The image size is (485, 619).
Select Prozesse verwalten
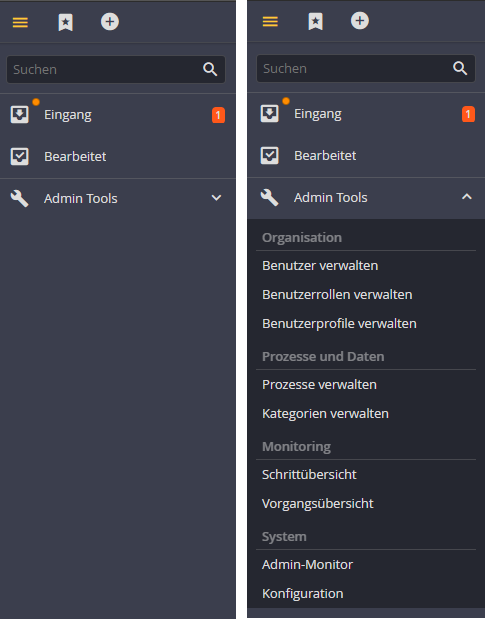(x=319, y=385)
